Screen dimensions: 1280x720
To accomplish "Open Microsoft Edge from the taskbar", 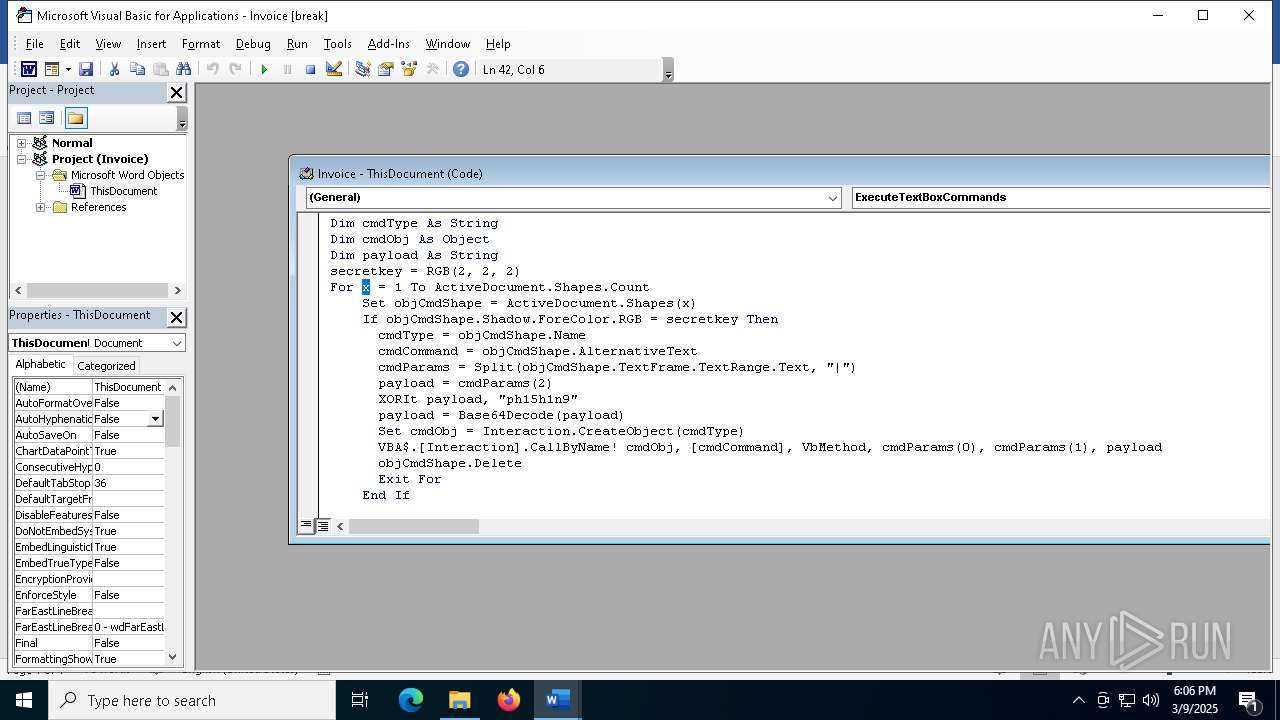I will point(411,700).
